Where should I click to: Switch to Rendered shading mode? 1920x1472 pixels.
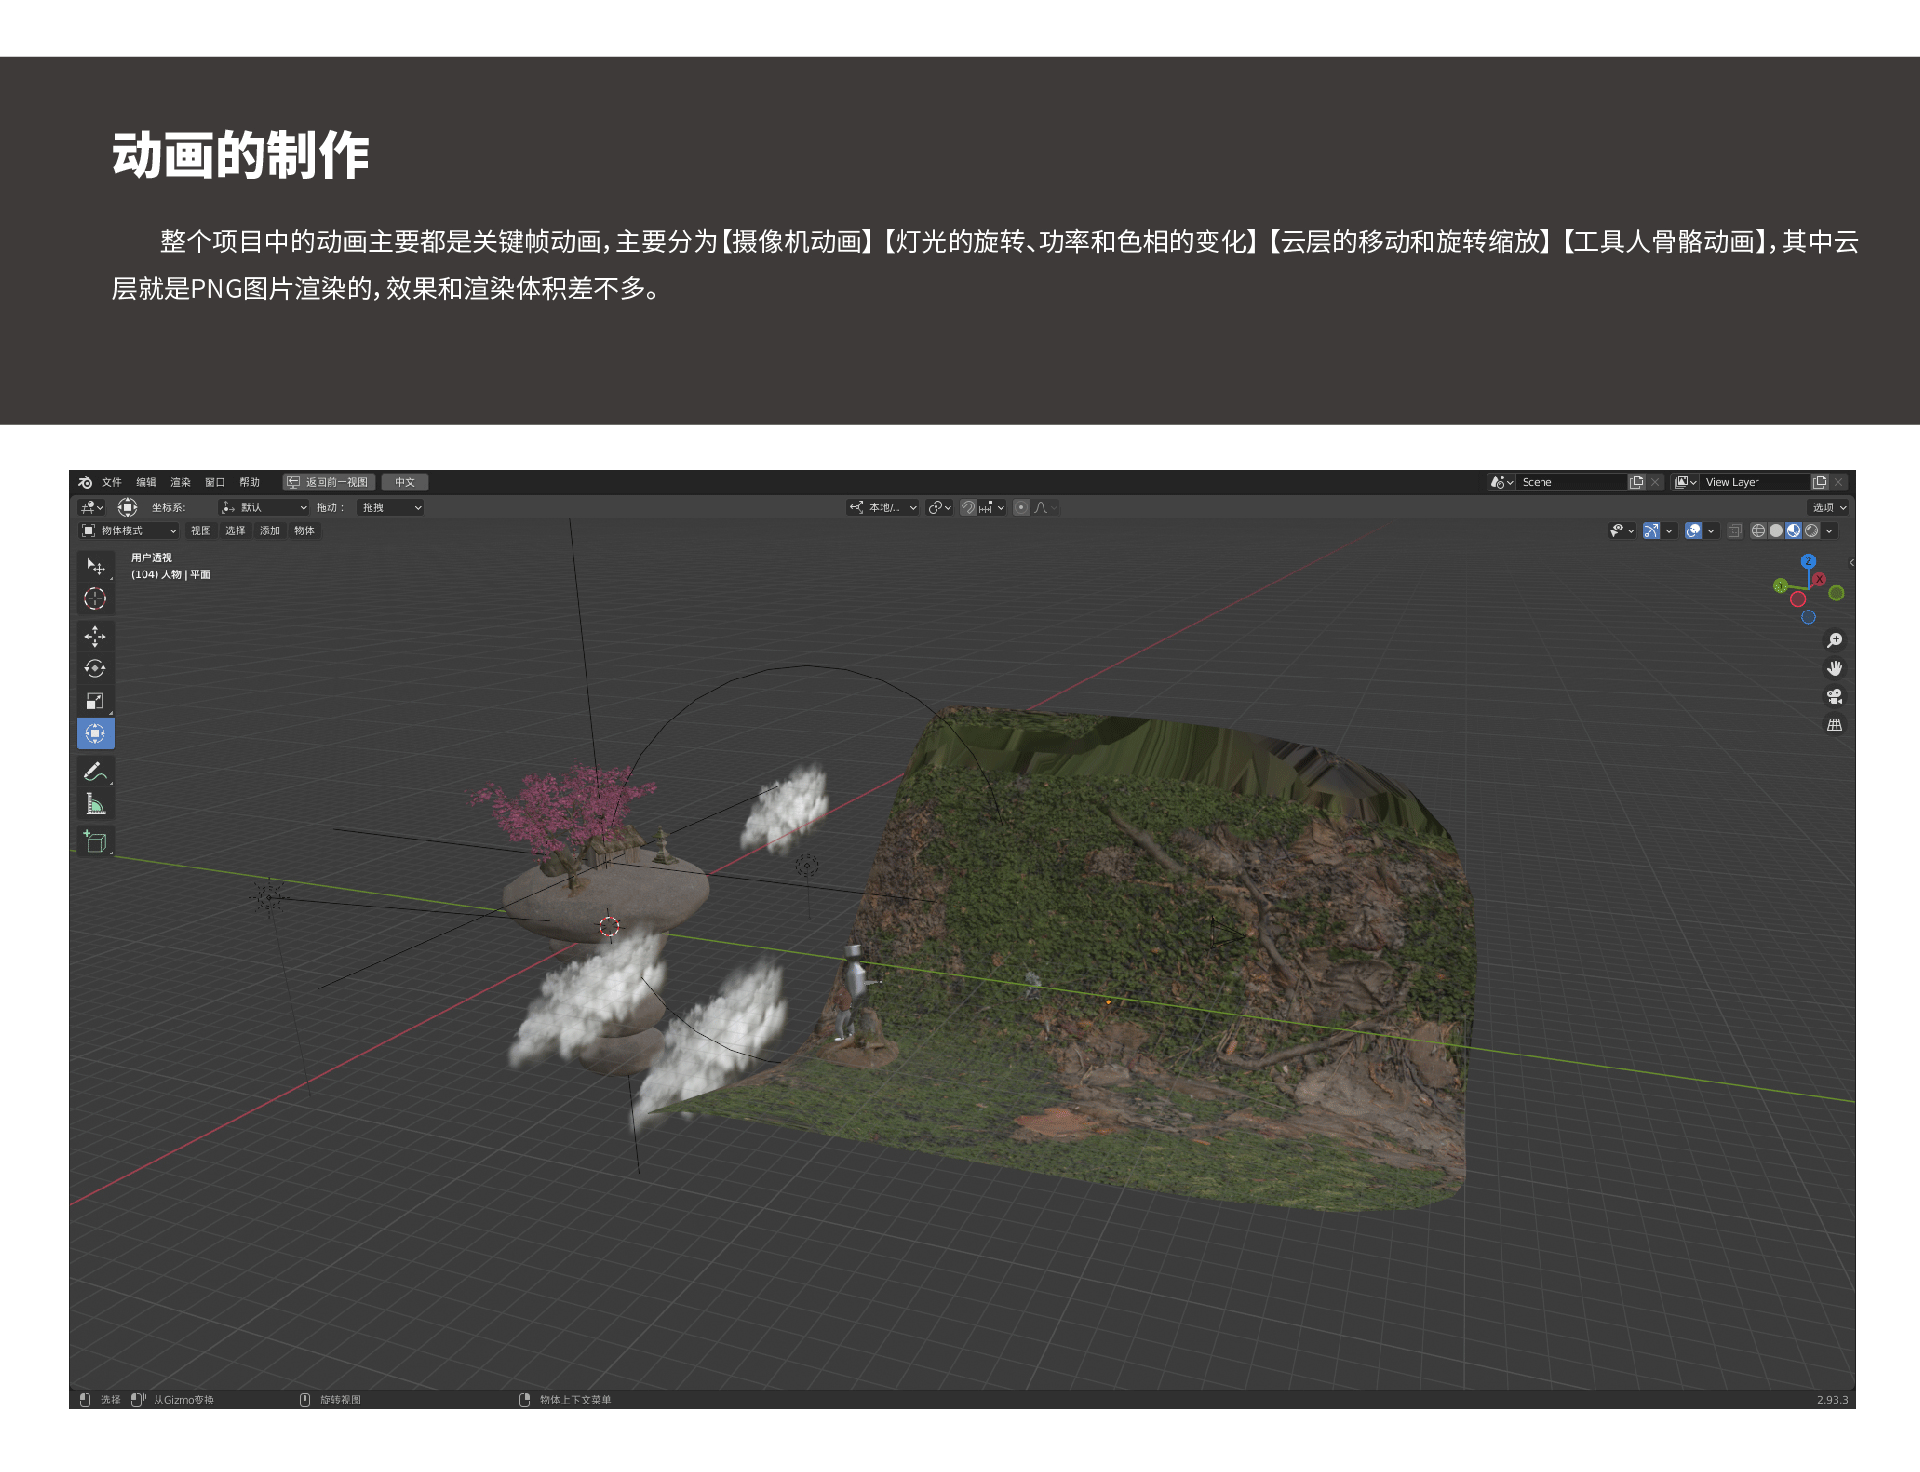click(x=1811, y=531)
